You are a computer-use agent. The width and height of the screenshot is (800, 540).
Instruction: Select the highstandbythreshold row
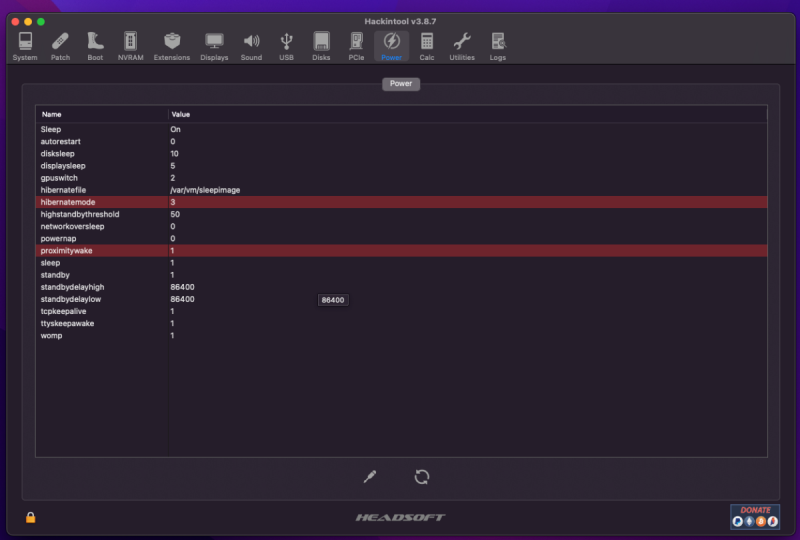[x=402, y=214]
